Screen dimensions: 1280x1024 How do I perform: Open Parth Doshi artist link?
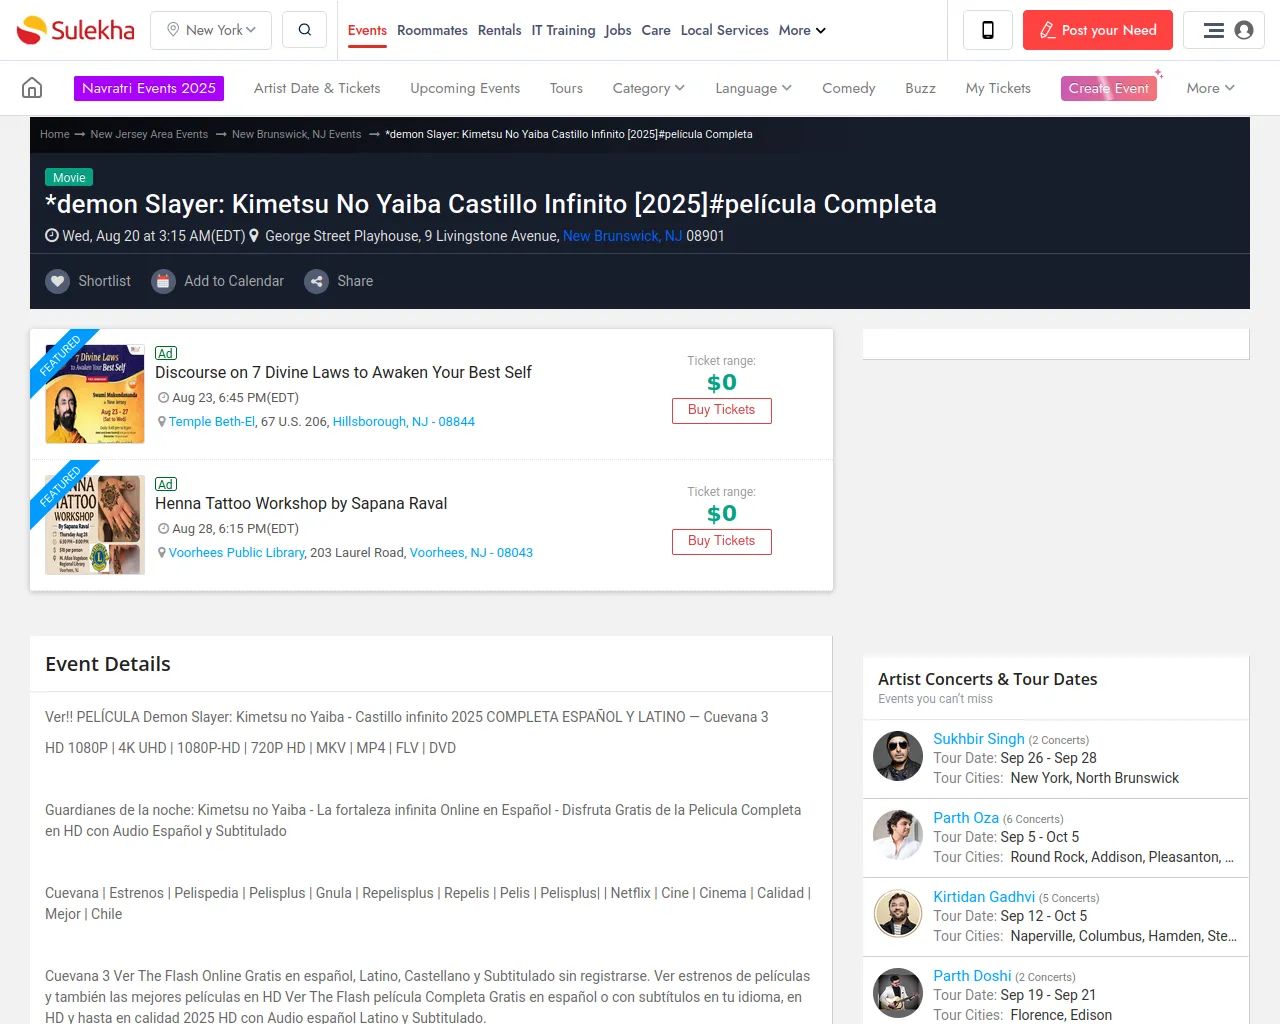[972, 976]
